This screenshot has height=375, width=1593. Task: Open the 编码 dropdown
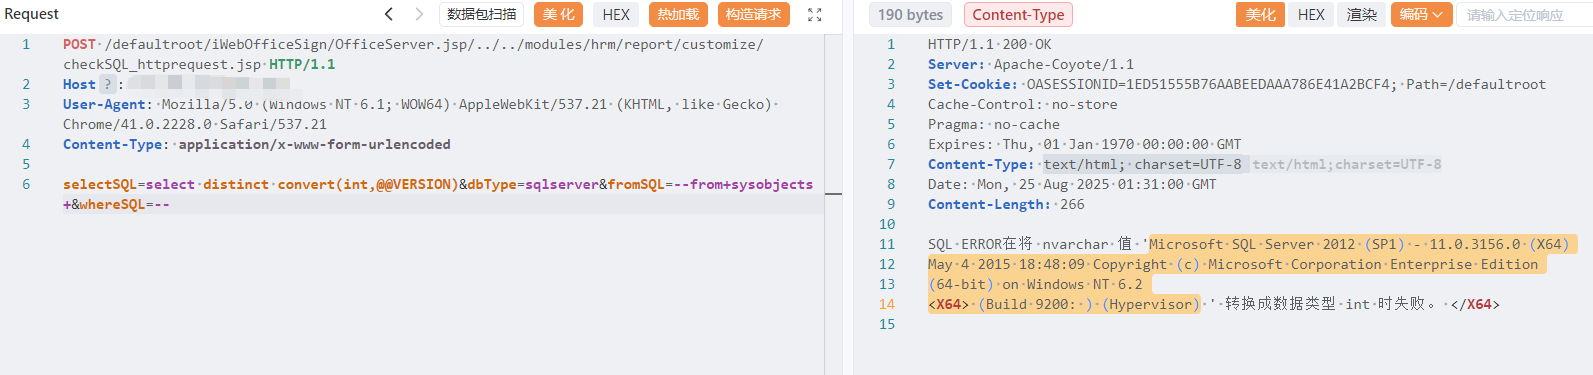coord(1421,14)
